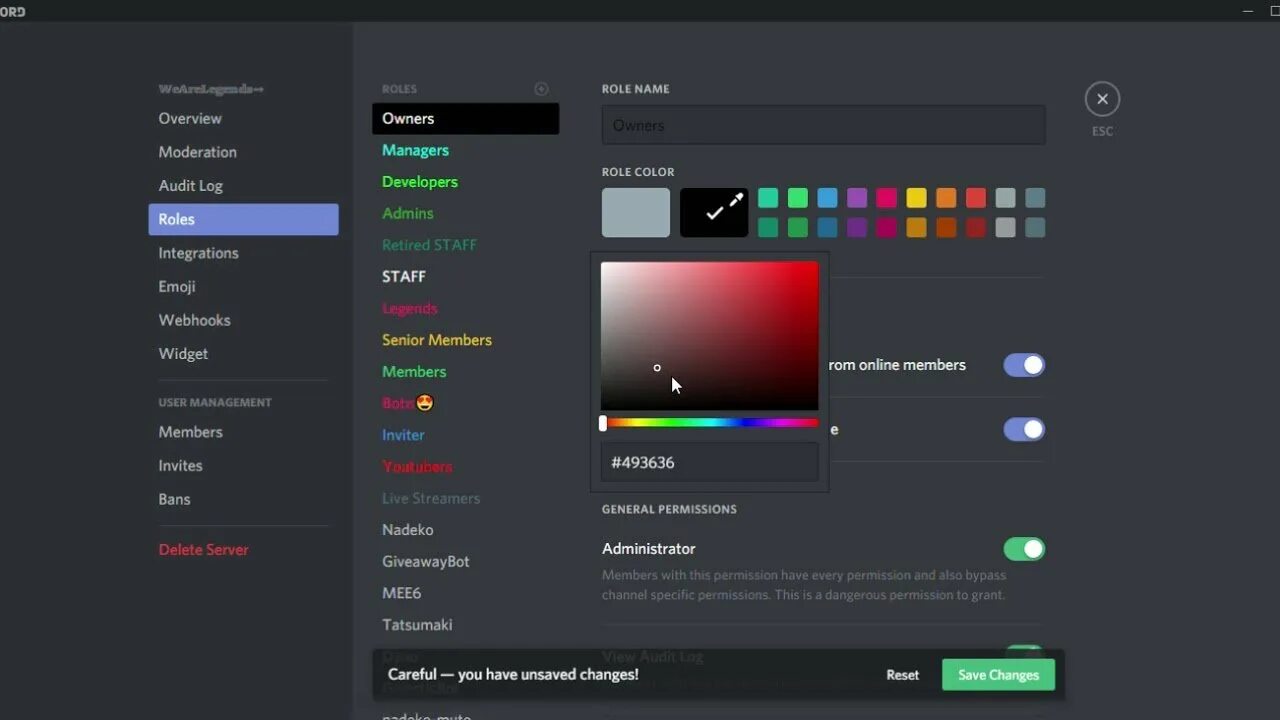Open Emoji settings page
The width and height of the screenshot is (1280, 720).
(243, 286)
